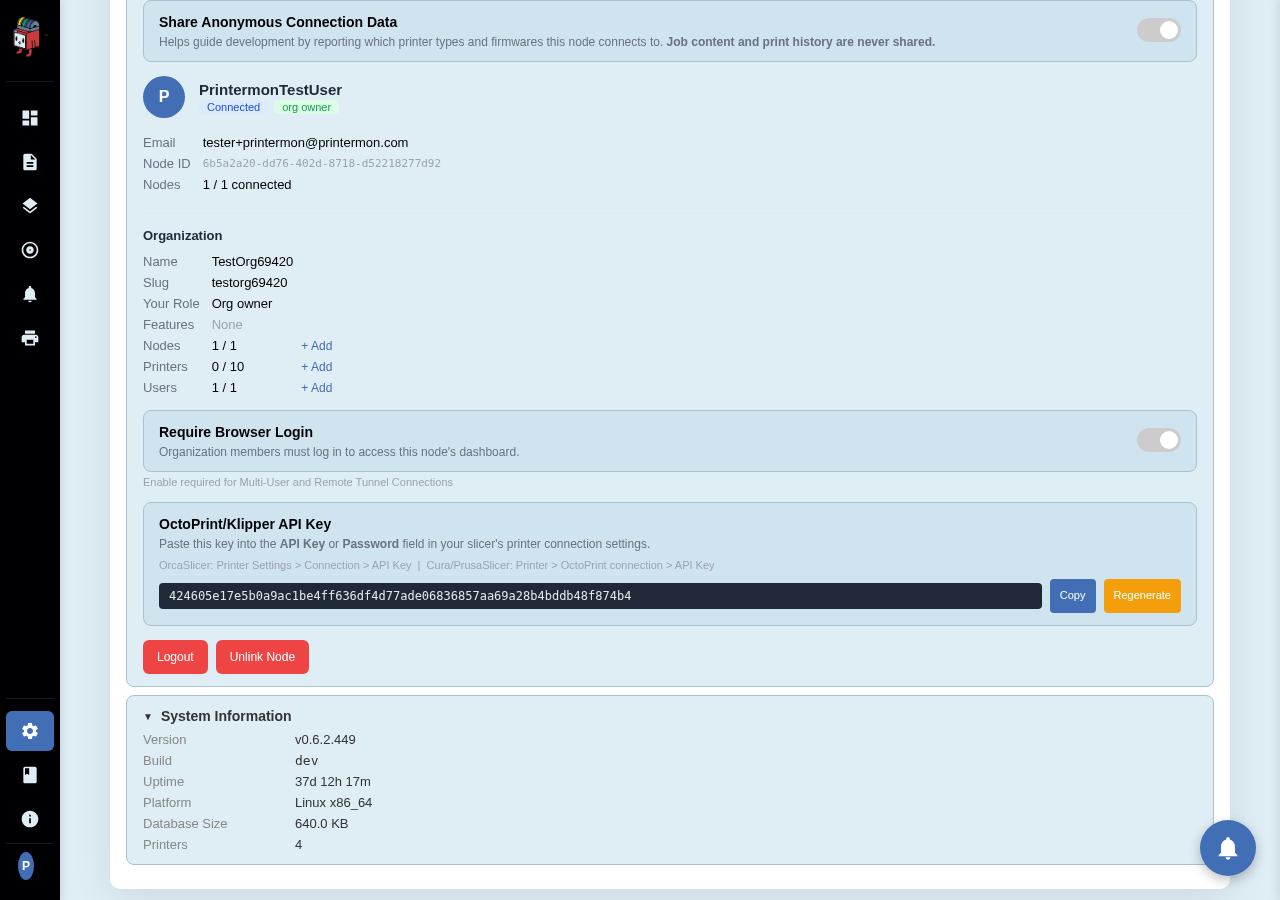Viewport: 1280px width, 900px height.
Task: Select the API key text field
Action: pyautogui.click(x=600, y=596)
